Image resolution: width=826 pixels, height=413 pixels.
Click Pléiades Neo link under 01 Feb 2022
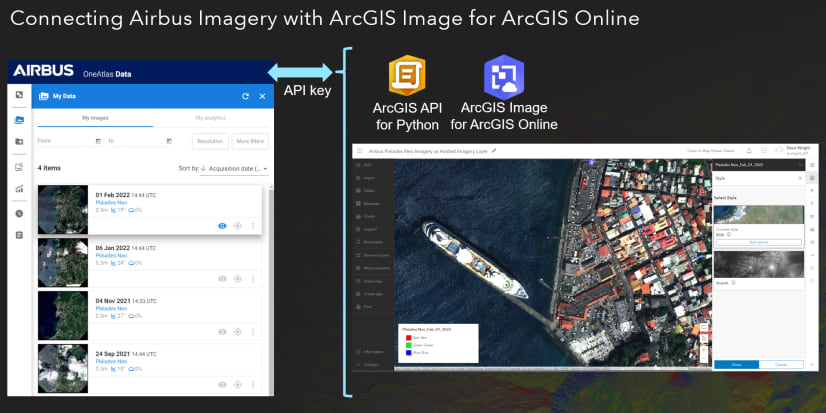click(111, 202)
